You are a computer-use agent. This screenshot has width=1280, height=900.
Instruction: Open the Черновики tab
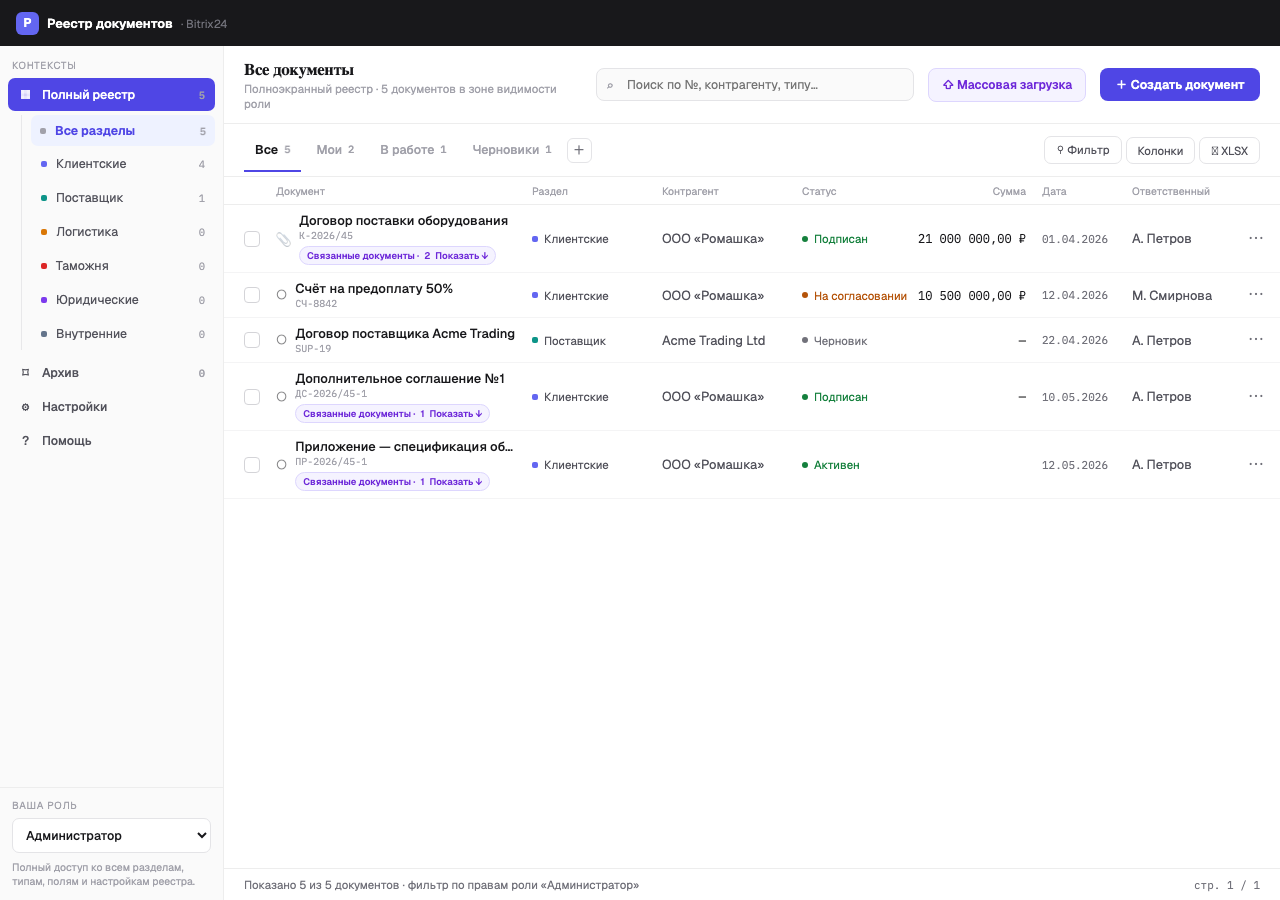click(x=512, y=150)
